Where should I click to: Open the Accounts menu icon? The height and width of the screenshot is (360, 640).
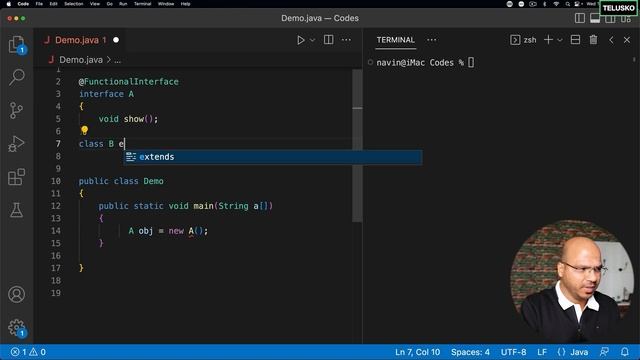[16, 294]
